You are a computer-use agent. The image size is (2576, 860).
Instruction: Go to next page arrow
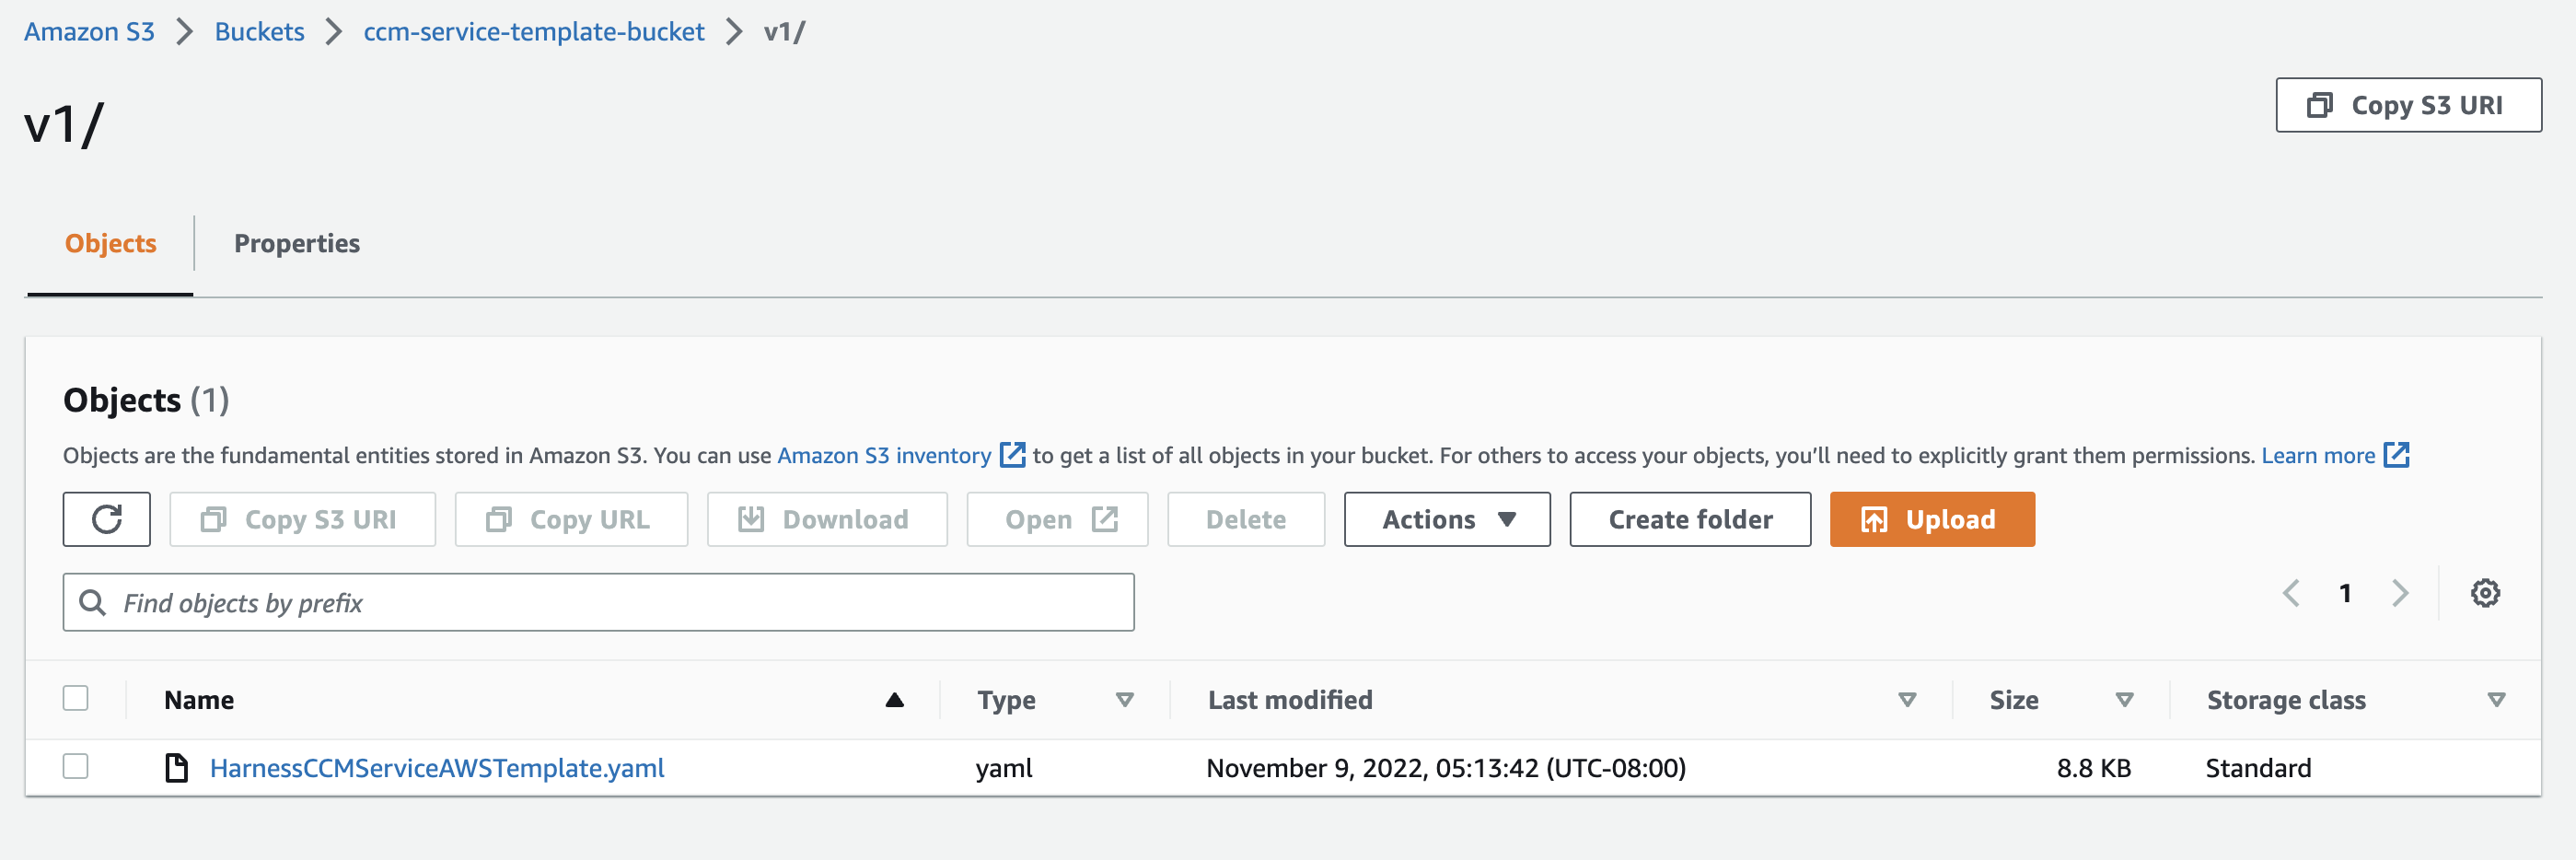2399,593
